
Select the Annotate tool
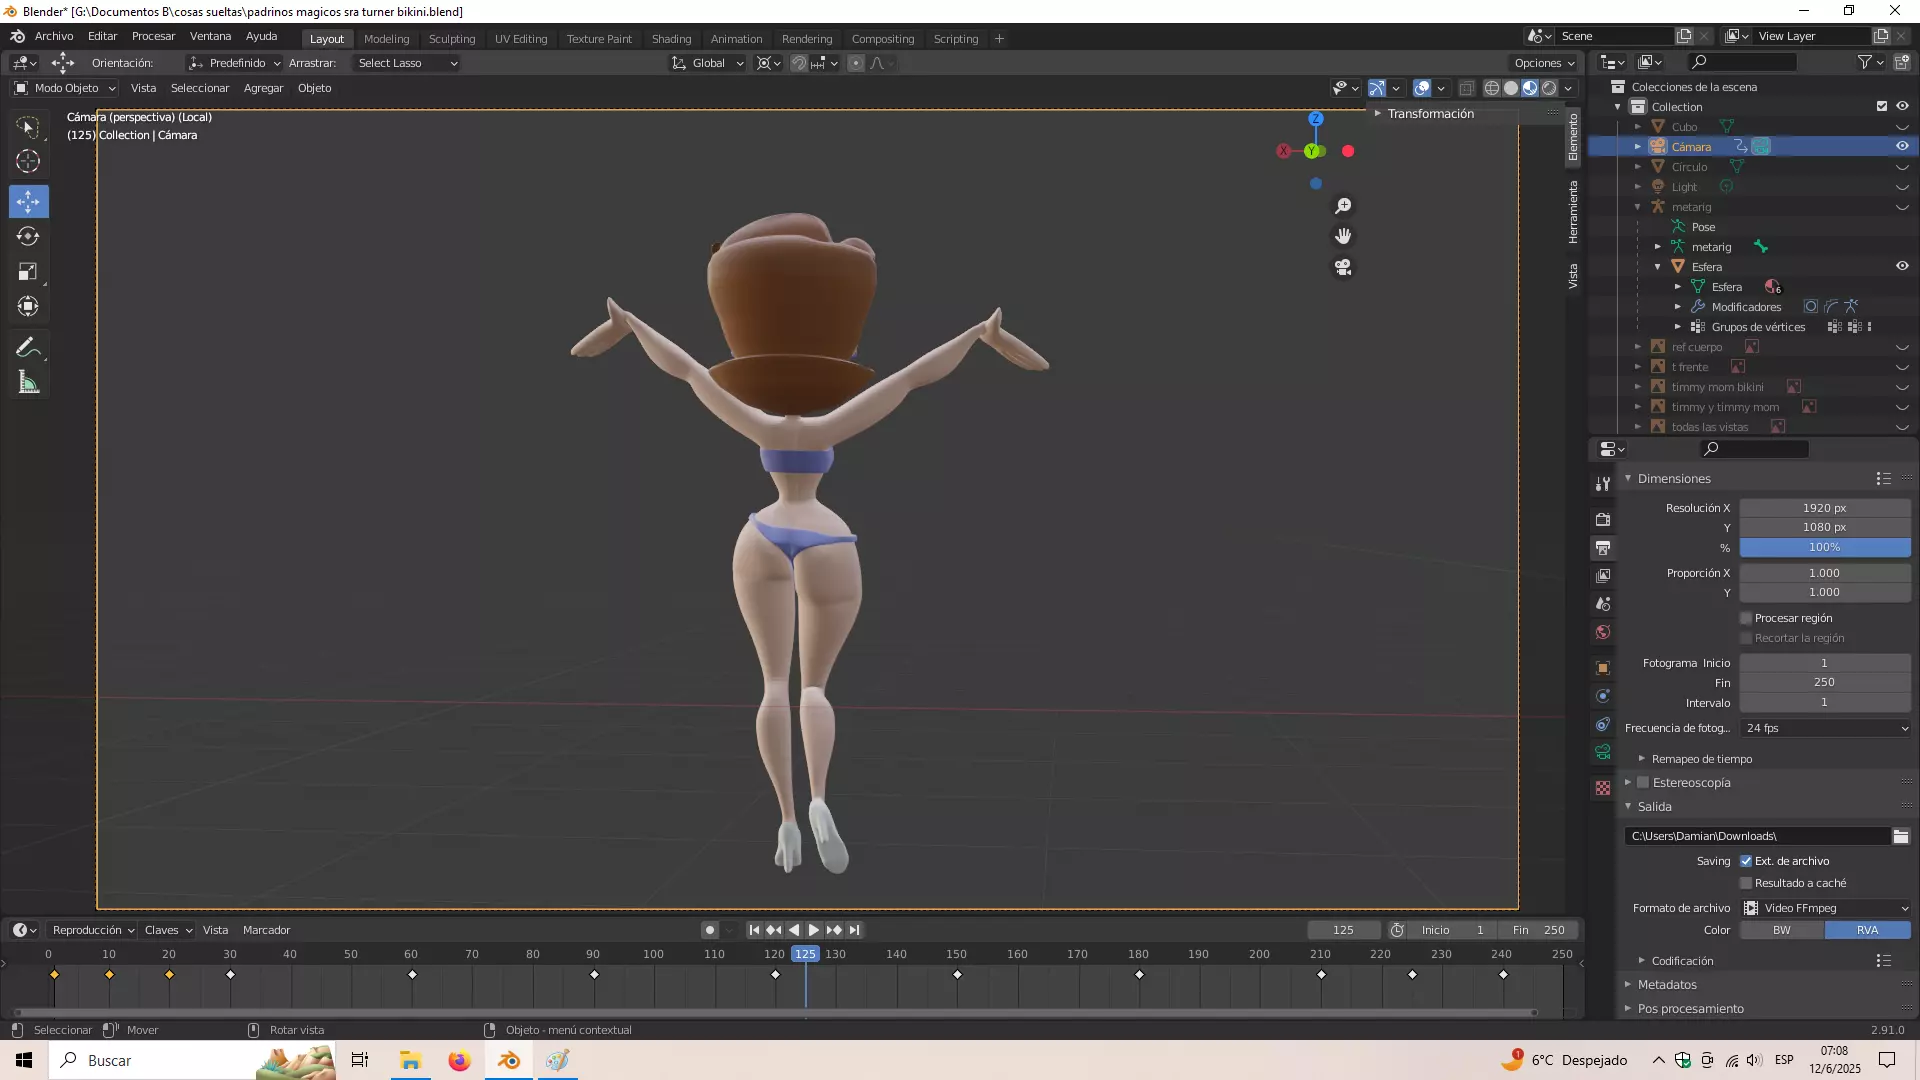click(x=28, y=348)
